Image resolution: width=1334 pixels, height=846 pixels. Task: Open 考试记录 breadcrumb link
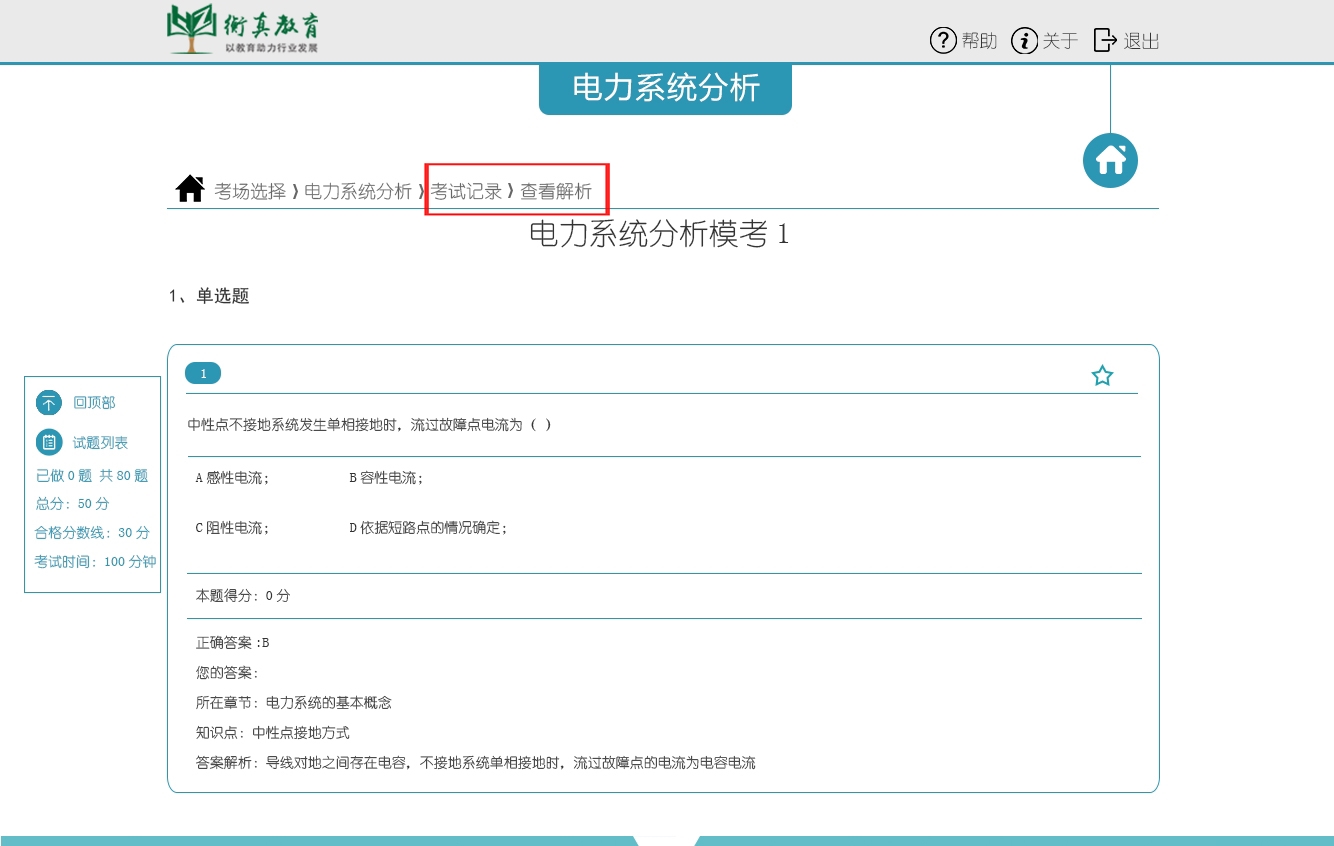466,191
